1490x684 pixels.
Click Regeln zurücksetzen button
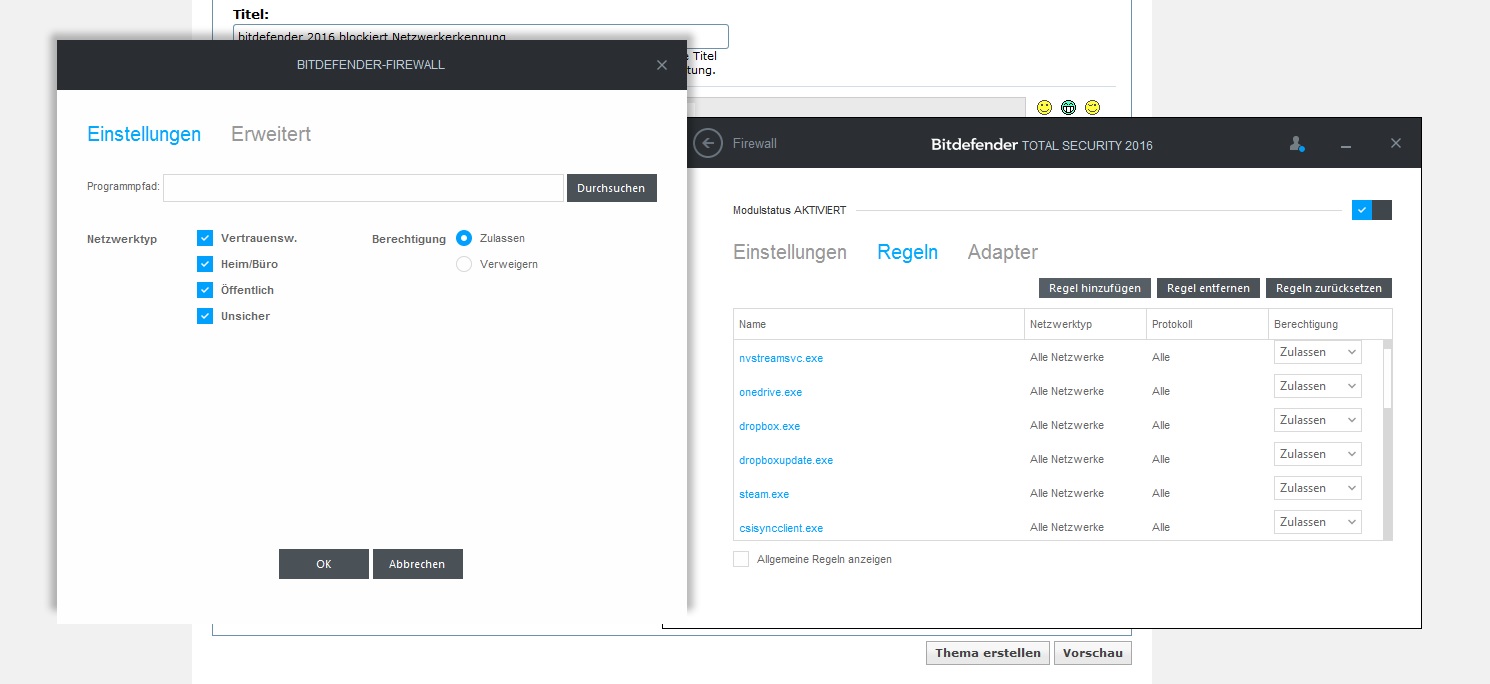click(x=1329, y=288)
